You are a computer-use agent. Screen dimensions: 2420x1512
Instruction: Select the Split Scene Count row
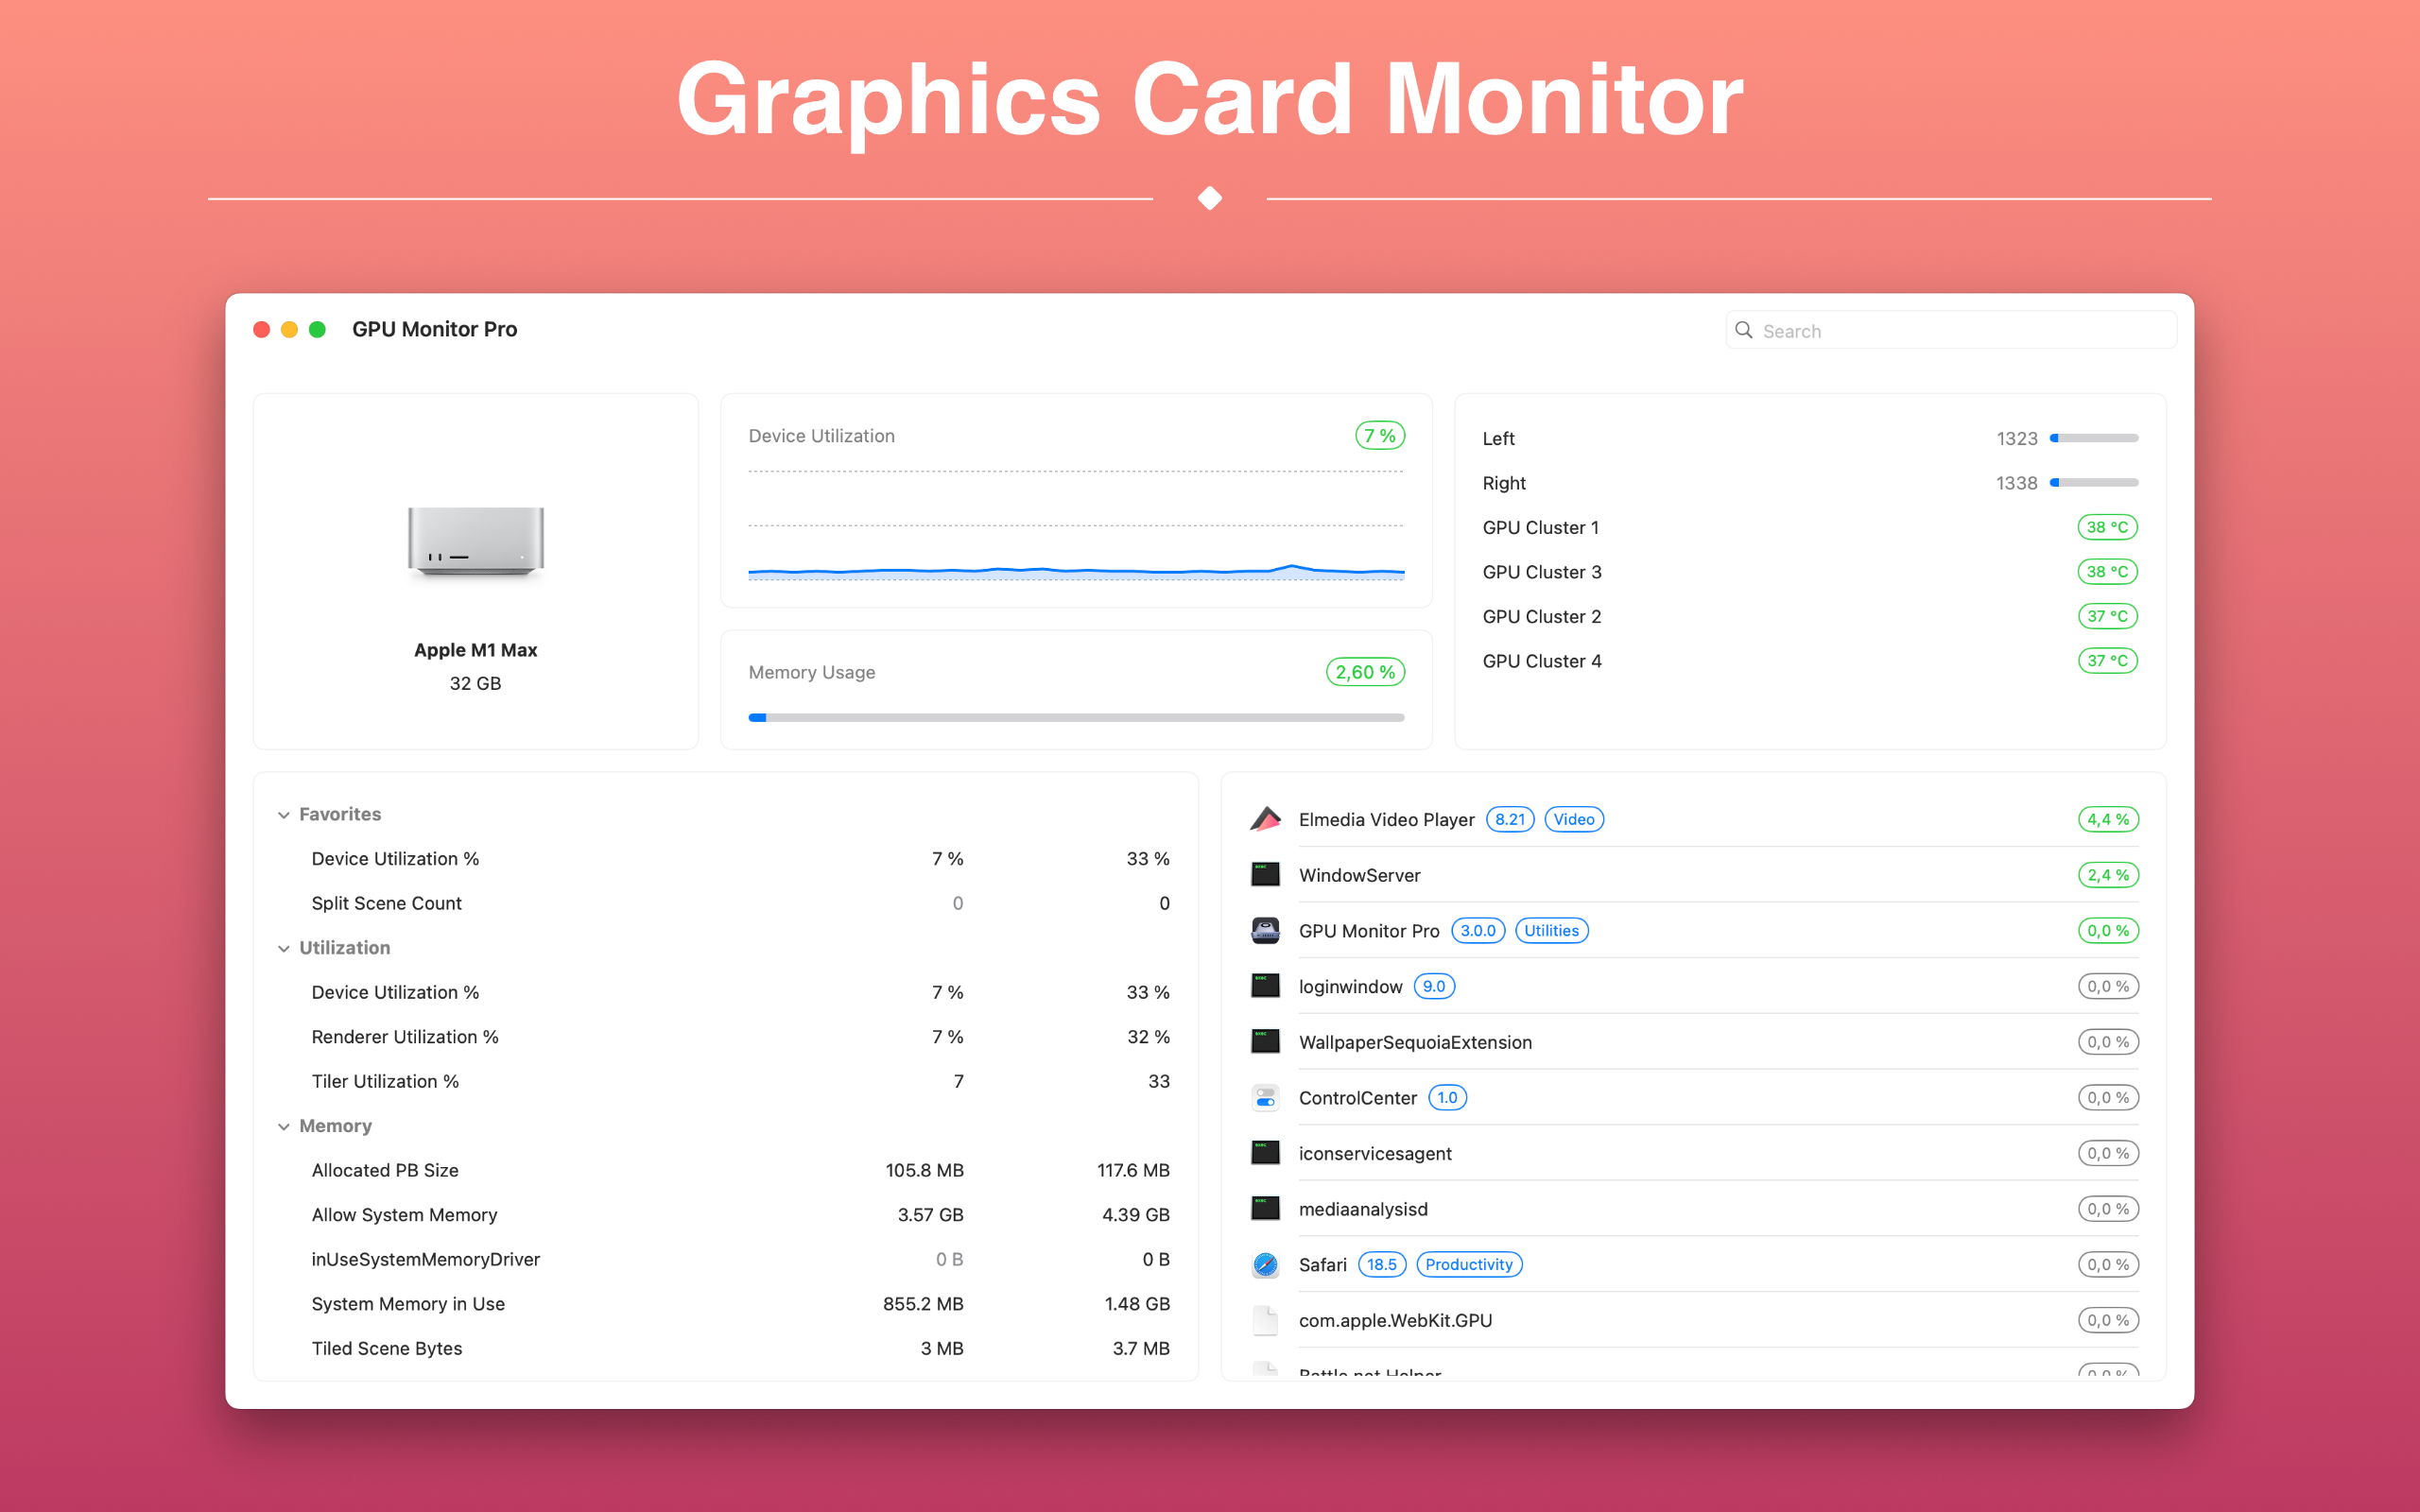726,903
